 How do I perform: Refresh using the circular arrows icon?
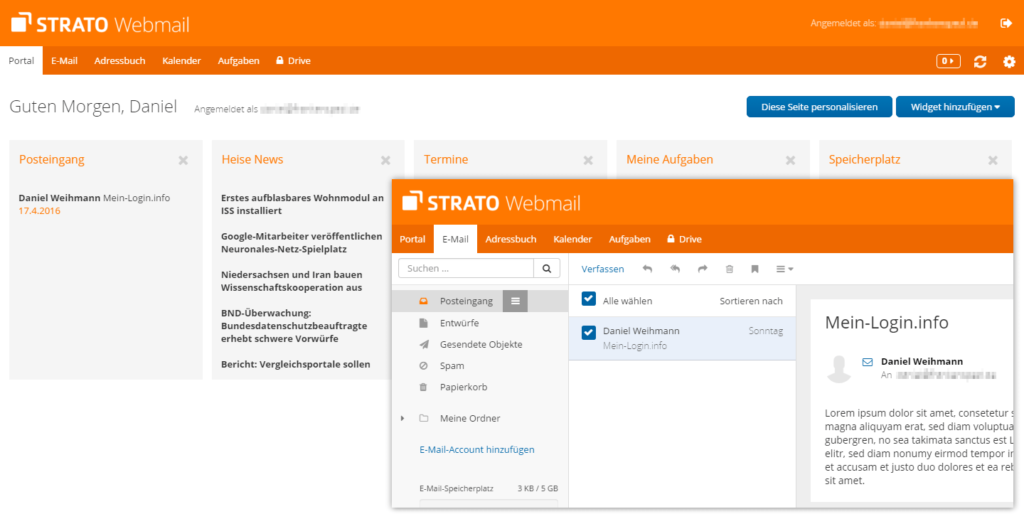coord(980,61)
